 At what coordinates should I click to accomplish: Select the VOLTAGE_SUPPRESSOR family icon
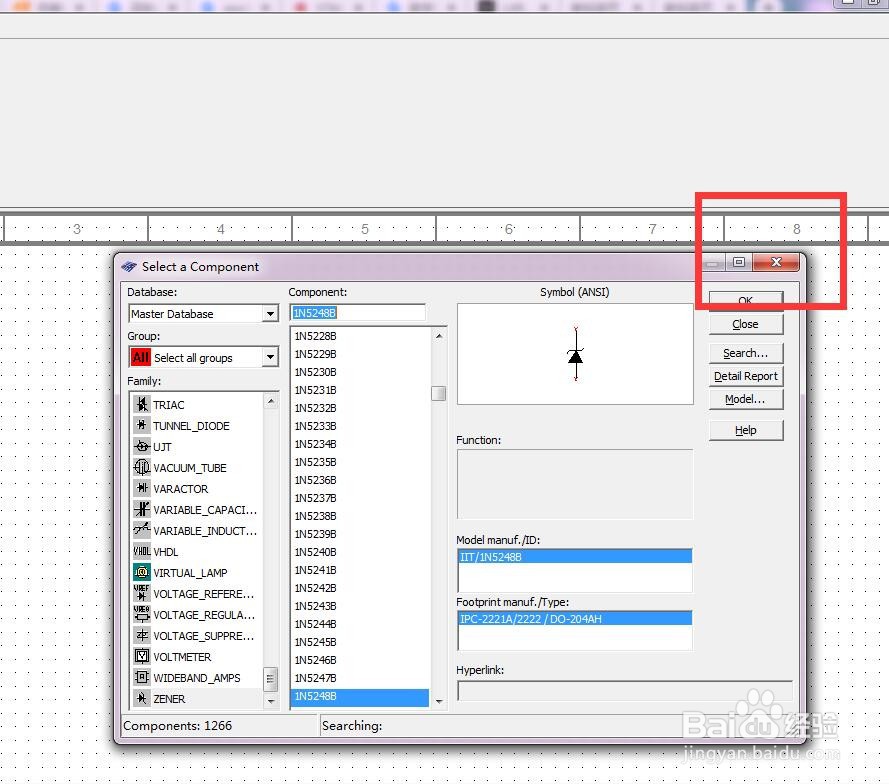coord(142,635)
